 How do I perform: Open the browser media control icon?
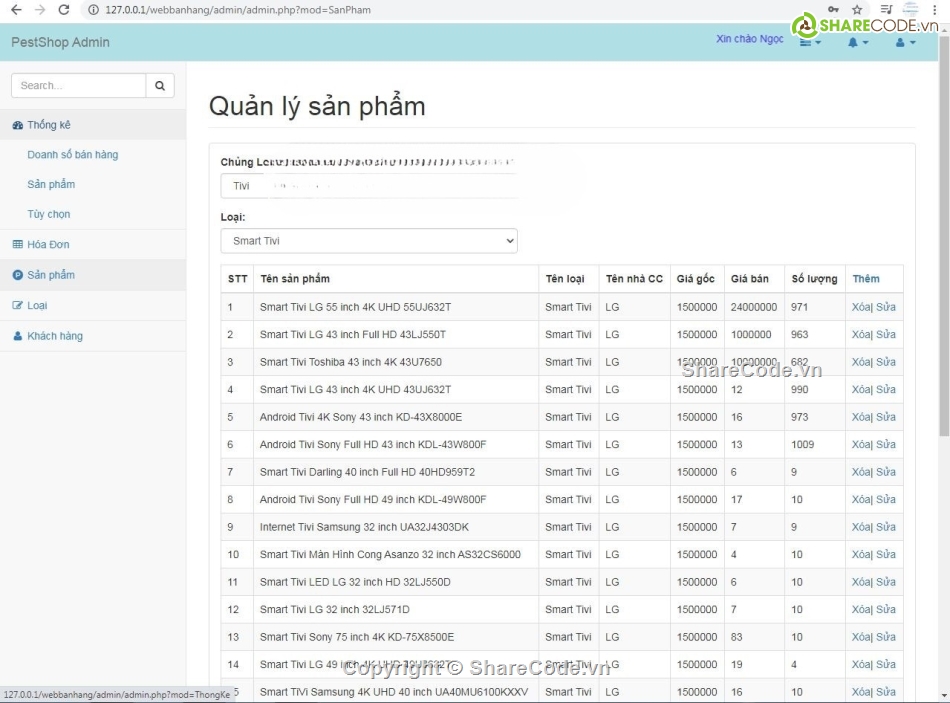[886, 9]
